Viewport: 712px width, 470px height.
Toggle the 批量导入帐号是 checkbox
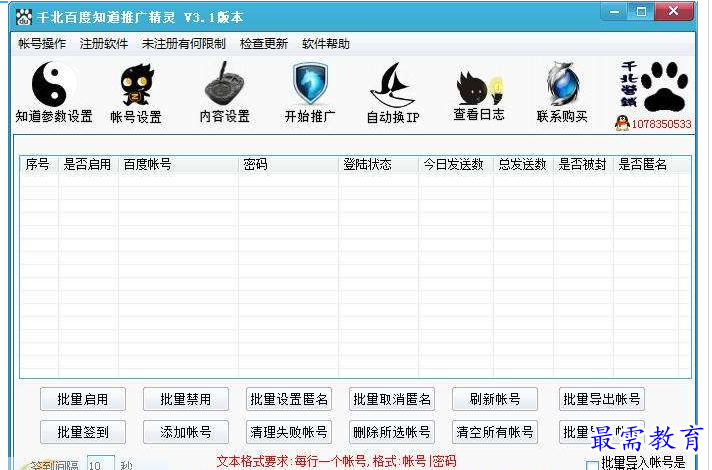[592, 465]
